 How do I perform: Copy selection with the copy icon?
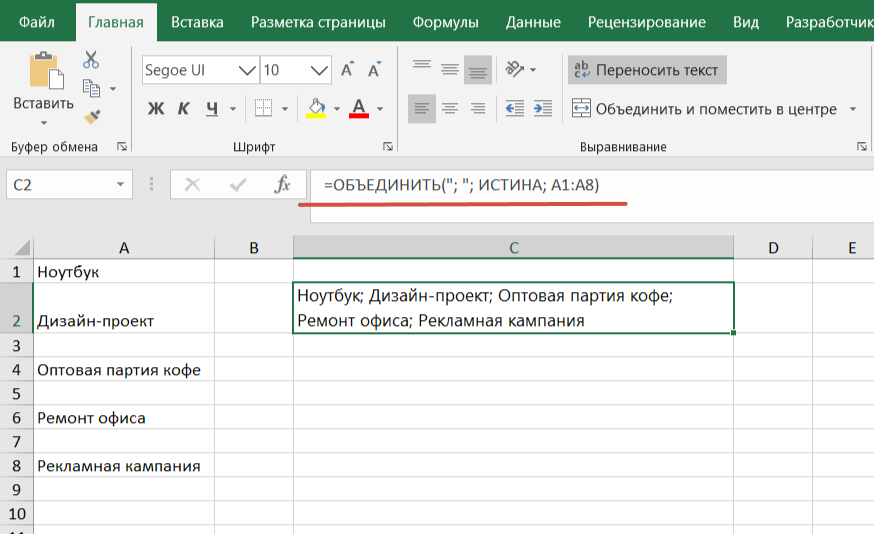[91, 88]
